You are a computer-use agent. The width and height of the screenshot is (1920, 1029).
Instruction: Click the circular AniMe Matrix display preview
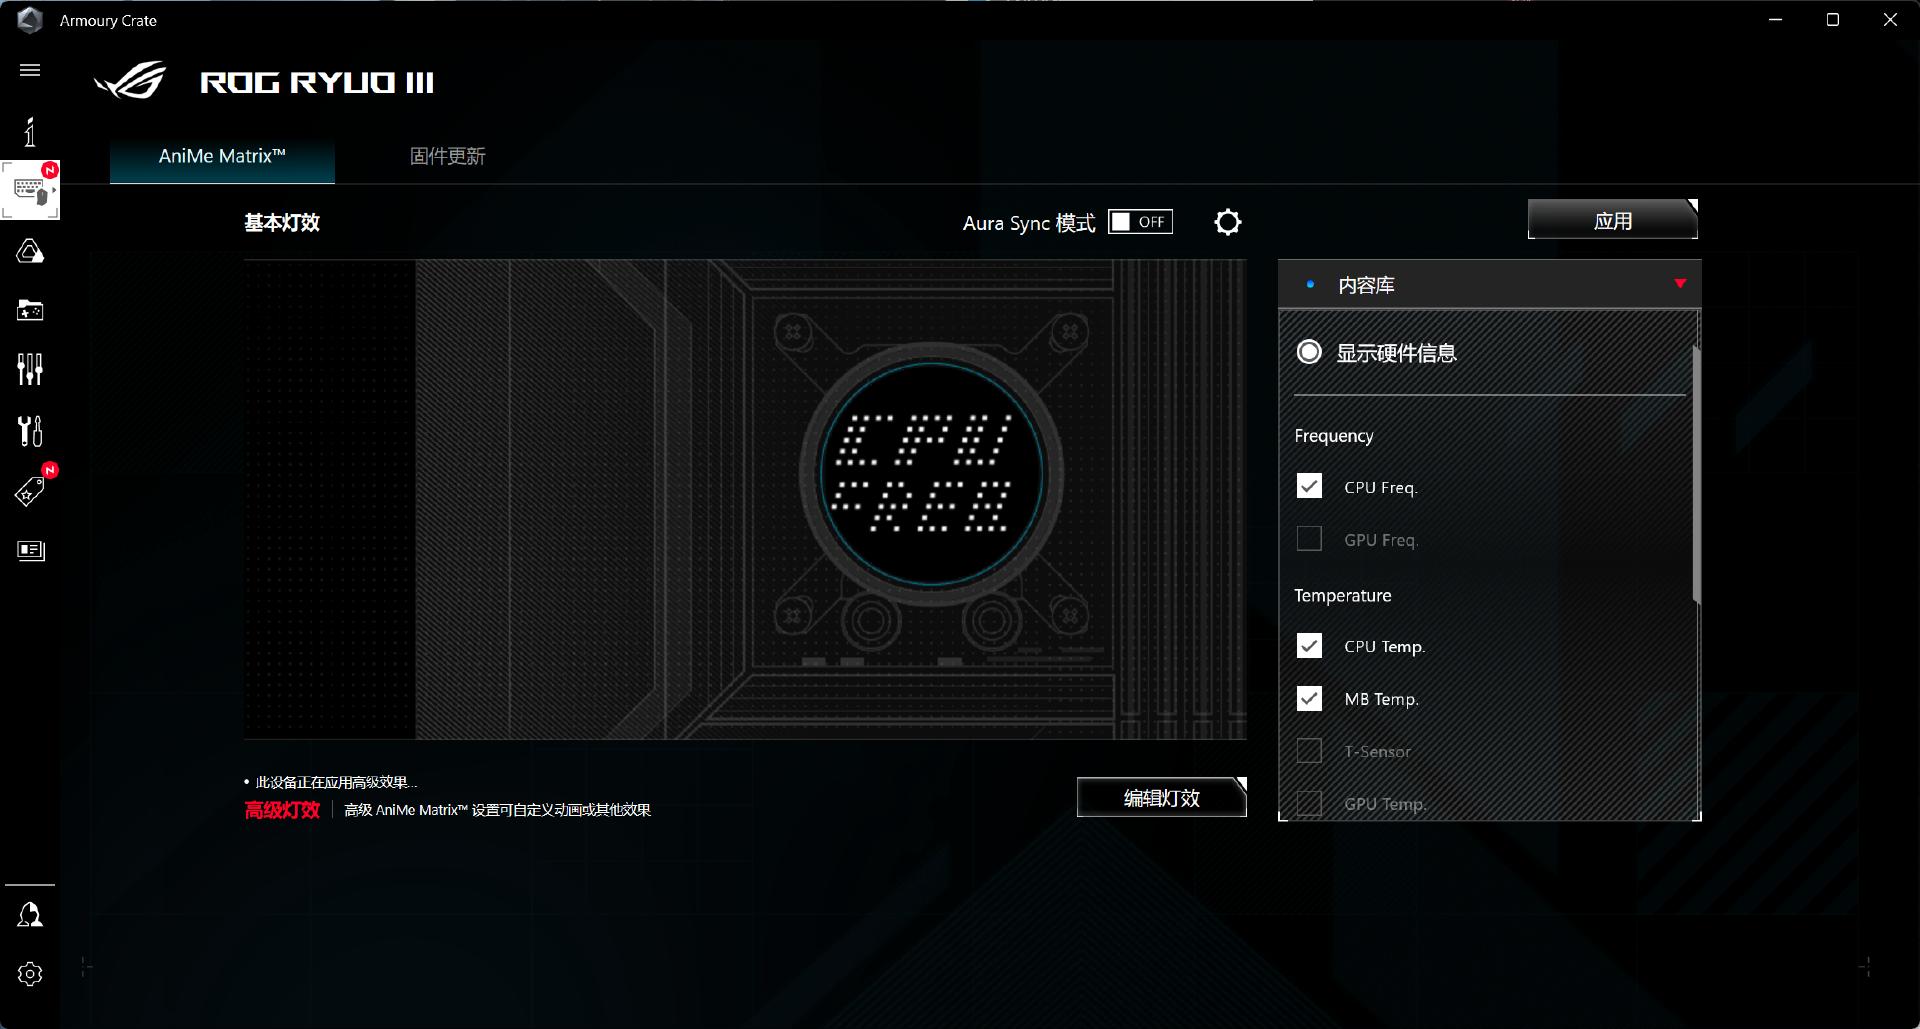tap(931, 473)
